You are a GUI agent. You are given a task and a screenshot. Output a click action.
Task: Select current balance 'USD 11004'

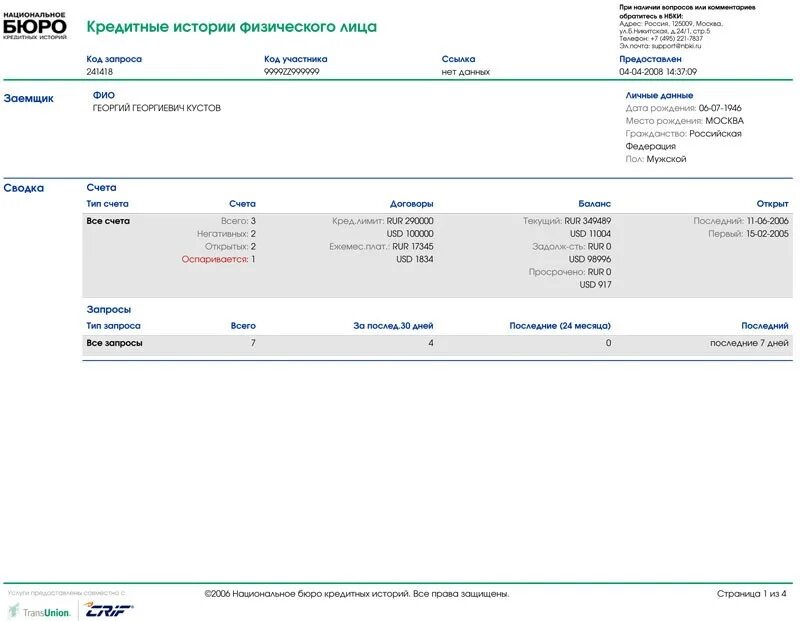click(590, 234)
